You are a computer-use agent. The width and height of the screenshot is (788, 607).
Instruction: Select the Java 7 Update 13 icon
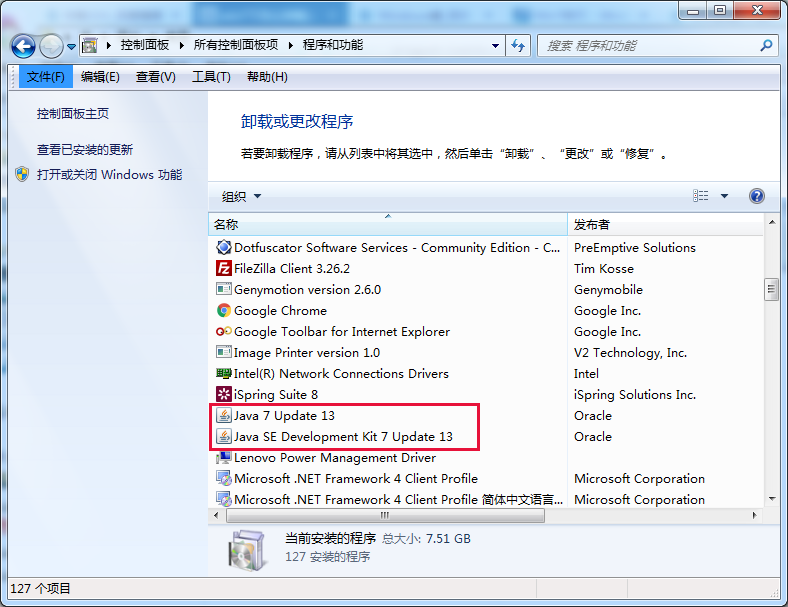(x=223, y=416)
